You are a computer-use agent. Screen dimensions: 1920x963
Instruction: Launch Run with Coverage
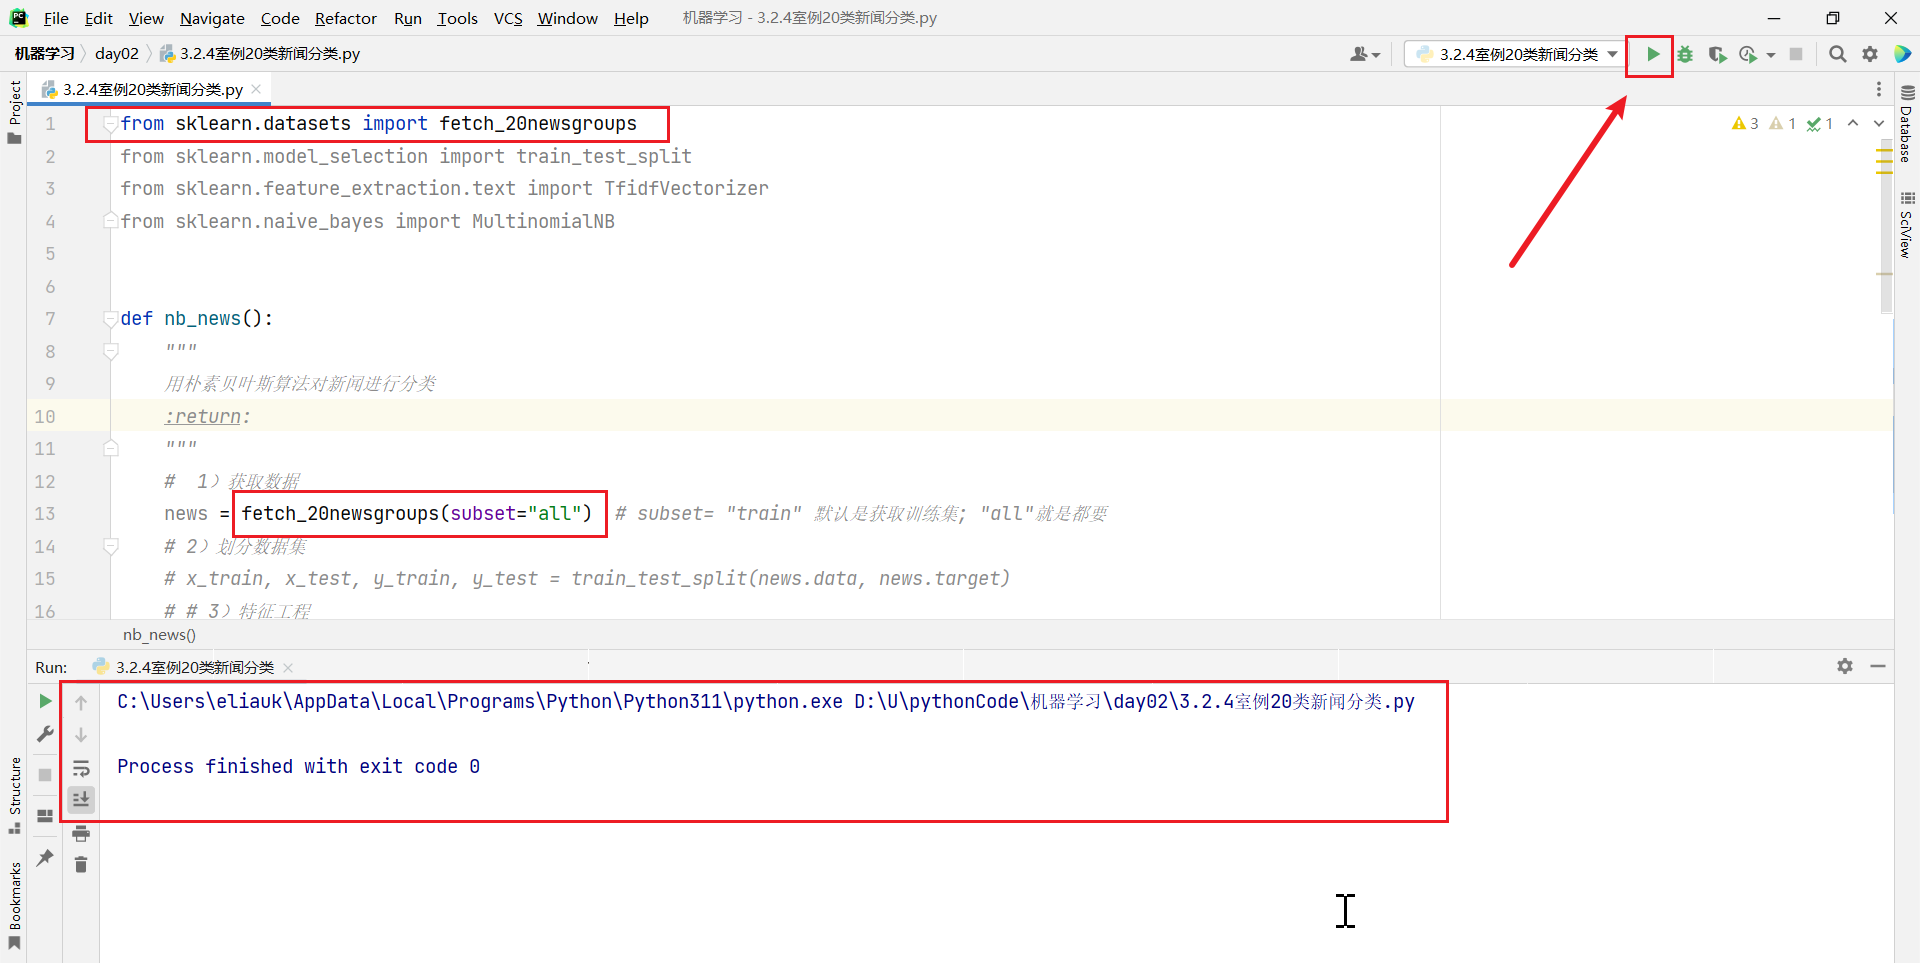[x=1717, y=54]
